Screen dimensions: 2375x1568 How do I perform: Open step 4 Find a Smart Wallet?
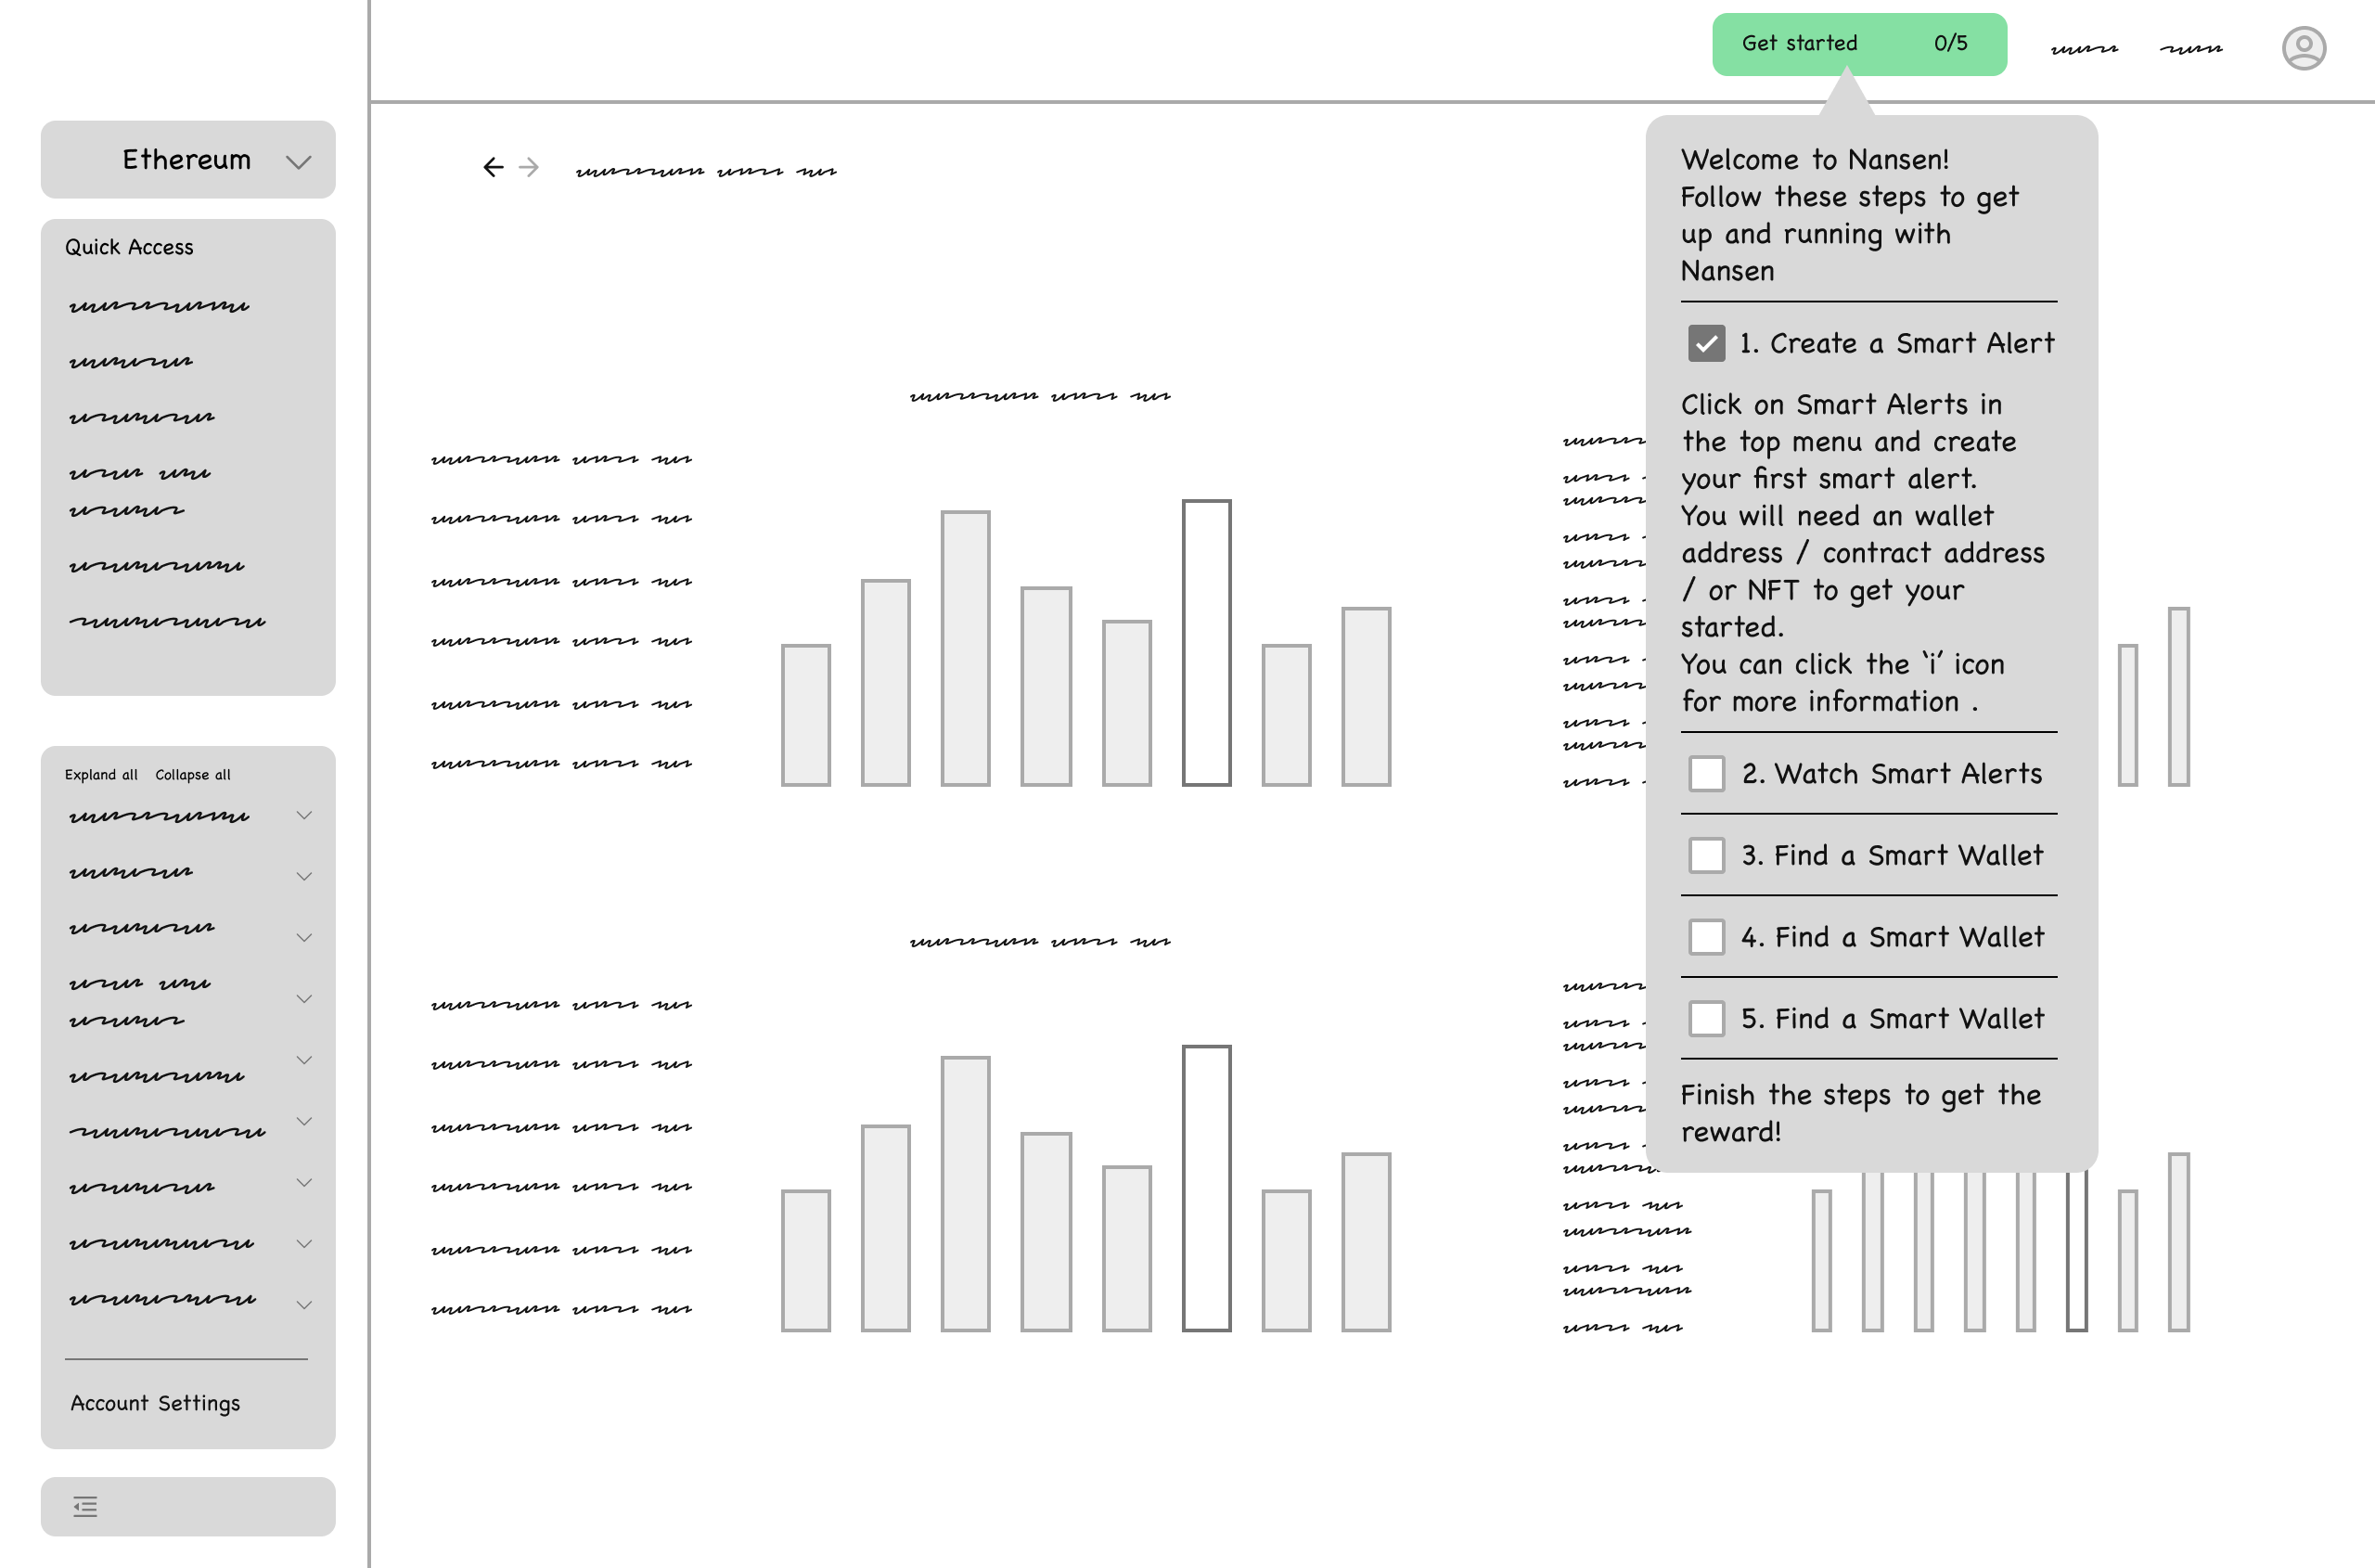tap(1892, 937)
